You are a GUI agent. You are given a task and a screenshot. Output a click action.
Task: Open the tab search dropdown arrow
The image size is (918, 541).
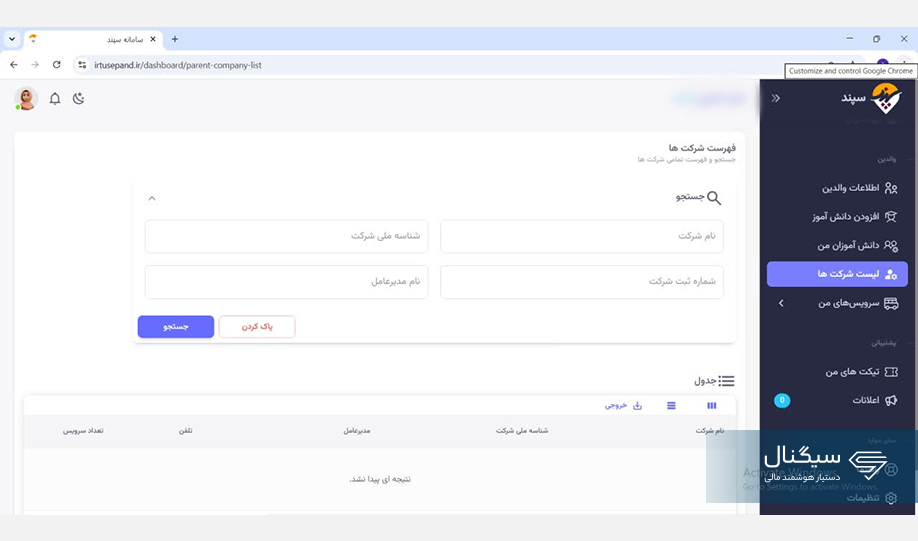pos(12,39)
